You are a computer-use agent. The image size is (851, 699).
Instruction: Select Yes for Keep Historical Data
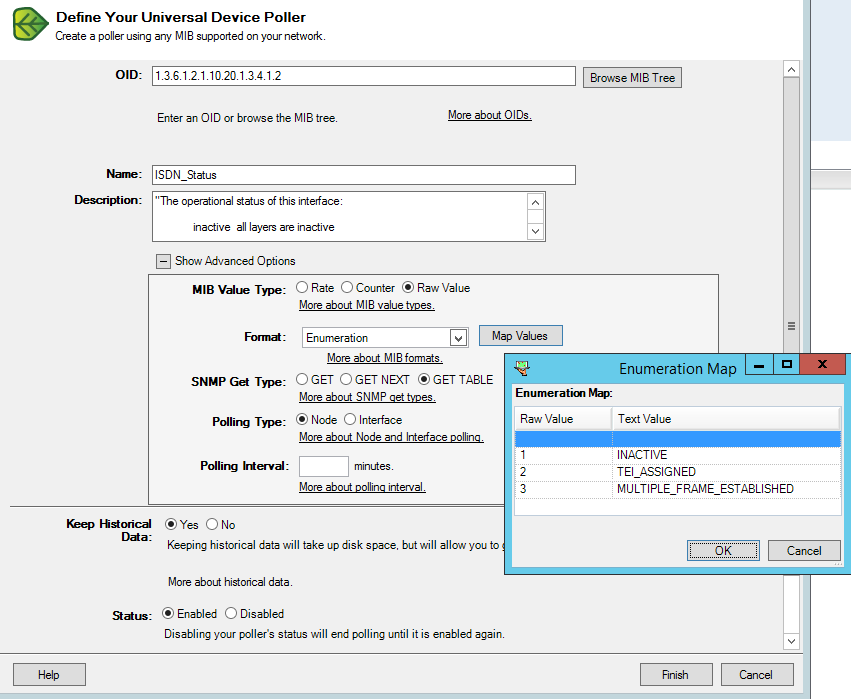pyautogui.click(x=171, y=524)
